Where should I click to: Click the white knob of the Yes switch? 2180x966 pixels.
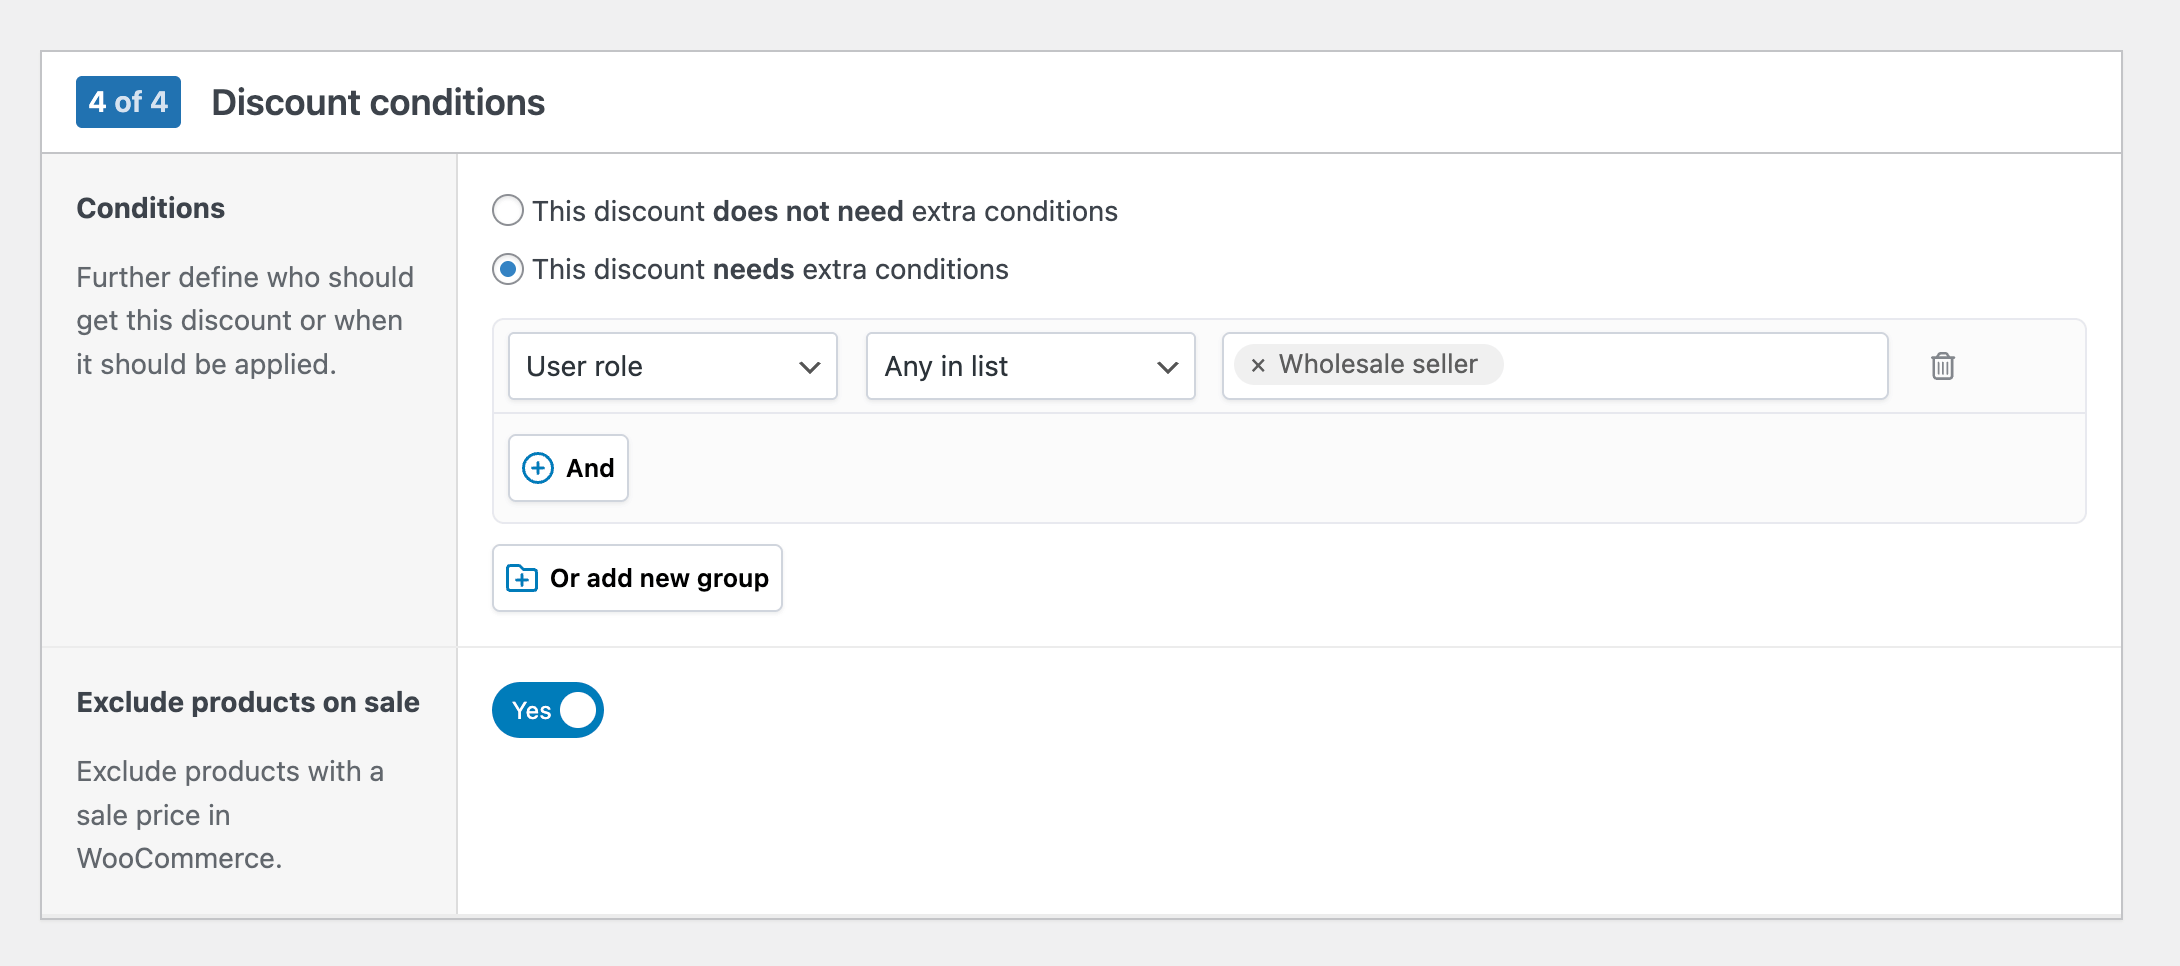578,710
